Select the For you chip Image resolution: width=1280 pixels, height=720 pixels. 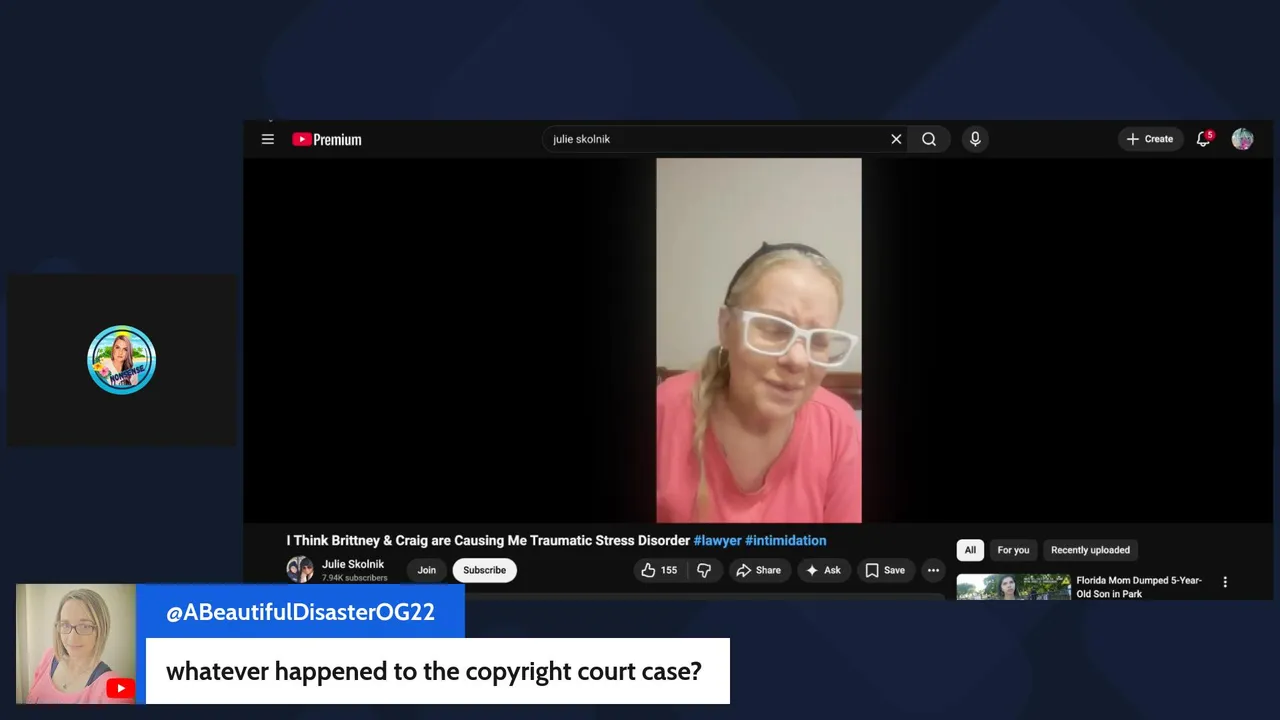coord(1013,550)
